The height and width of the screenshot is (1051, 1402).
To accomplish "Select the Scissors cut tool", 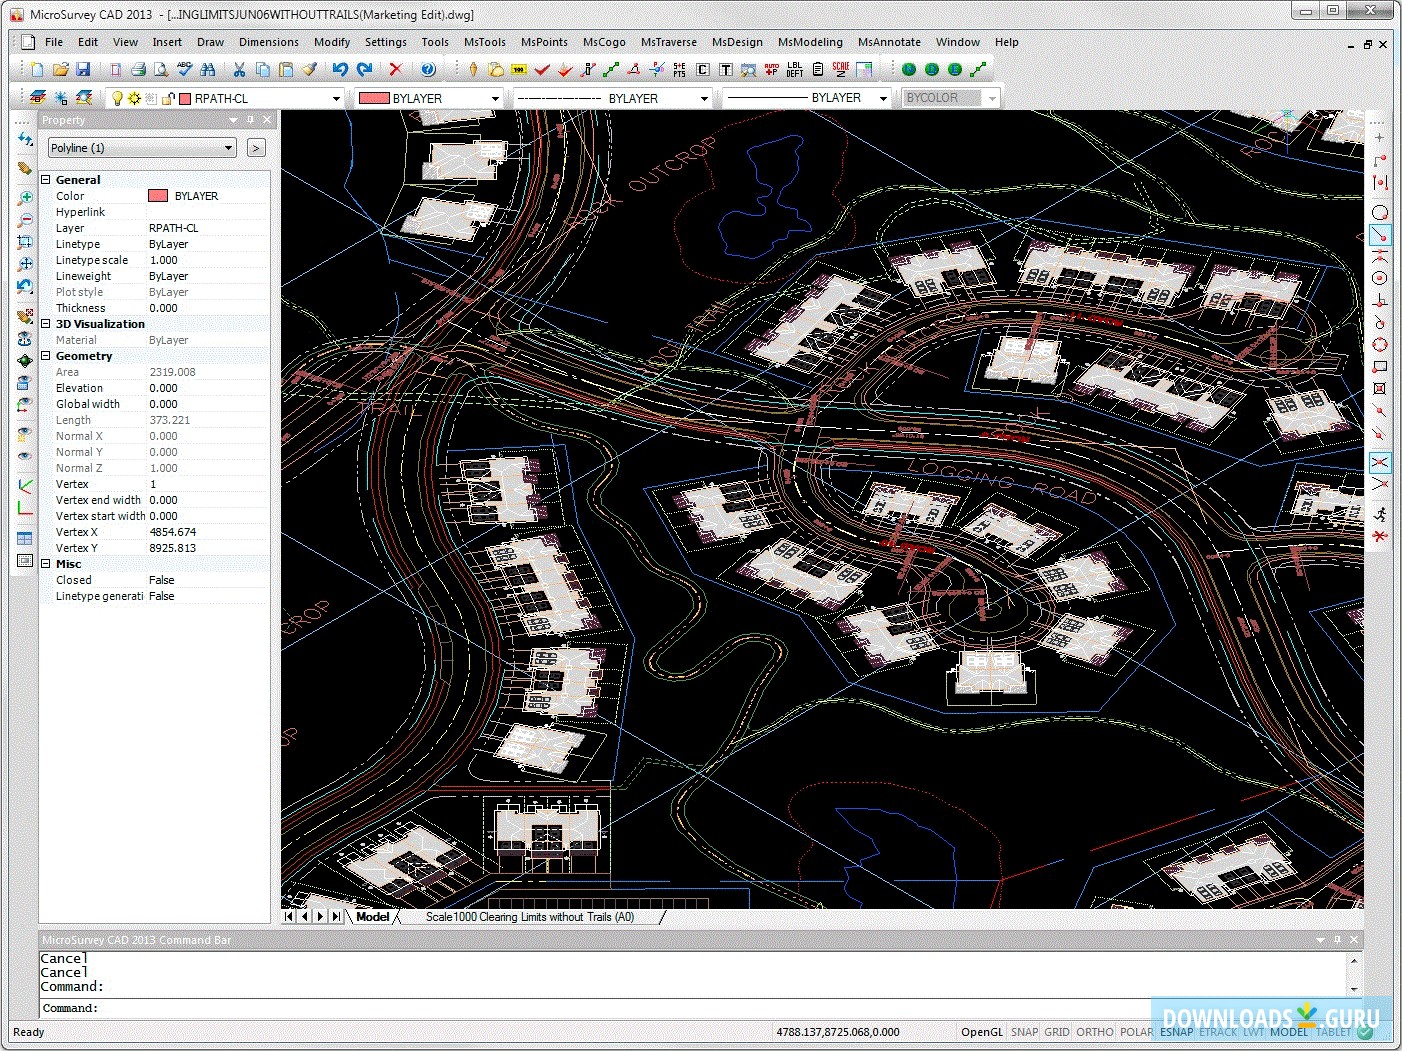I will point(238,69).
